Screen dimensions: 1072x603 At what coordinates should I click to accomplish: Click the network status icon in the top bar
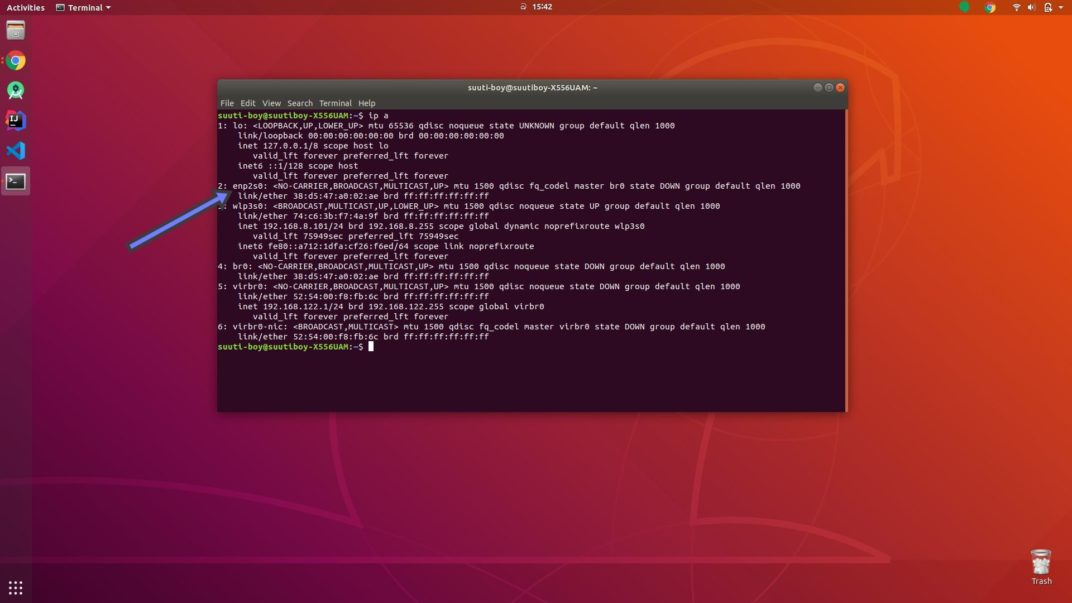[1016, 7]
